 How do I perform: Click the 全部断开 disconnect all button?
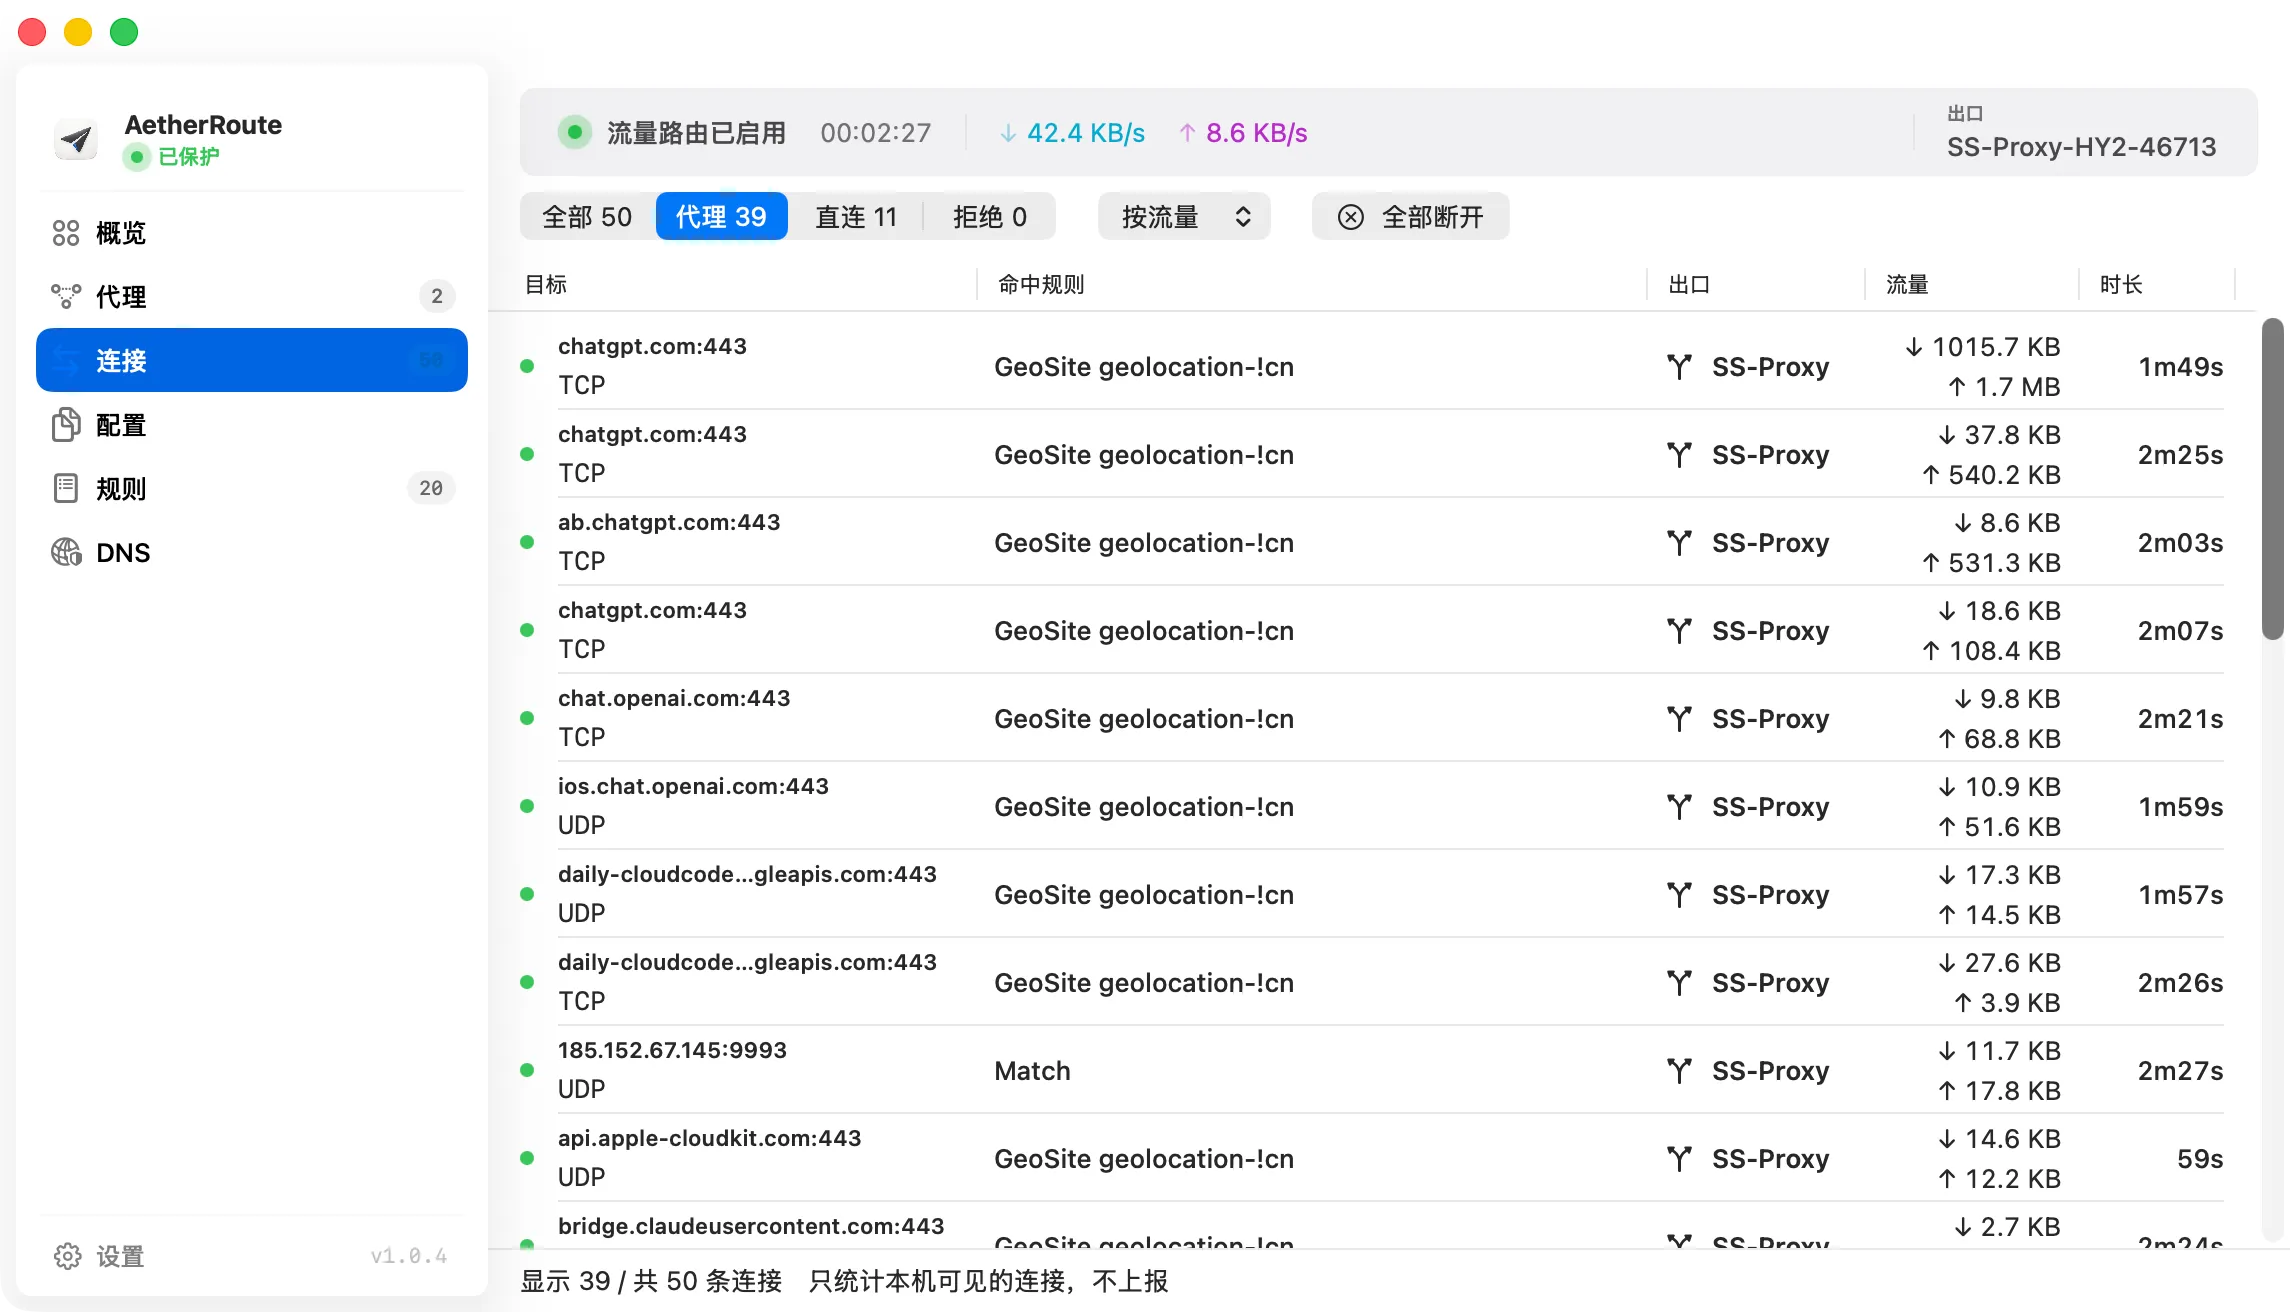pos(1410,217)
